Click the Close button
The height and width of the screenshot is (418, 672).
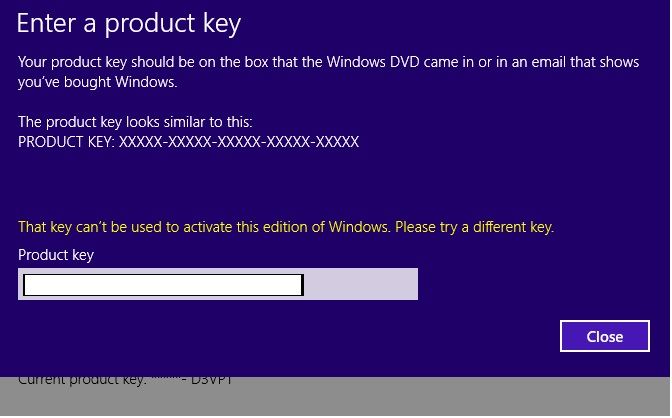(605, 336)
